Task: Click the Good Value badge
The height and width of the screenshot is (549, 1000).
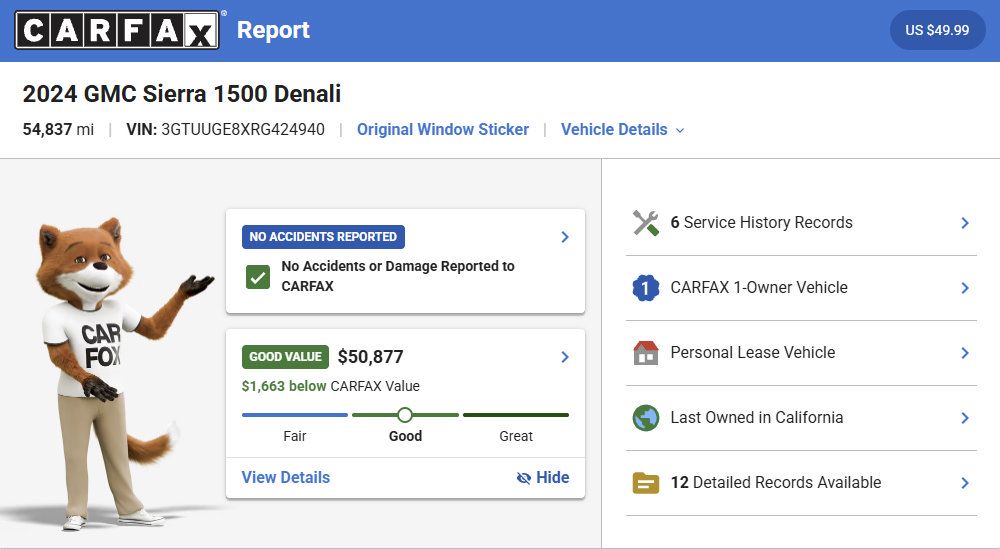Action: (x=285, y=357)
